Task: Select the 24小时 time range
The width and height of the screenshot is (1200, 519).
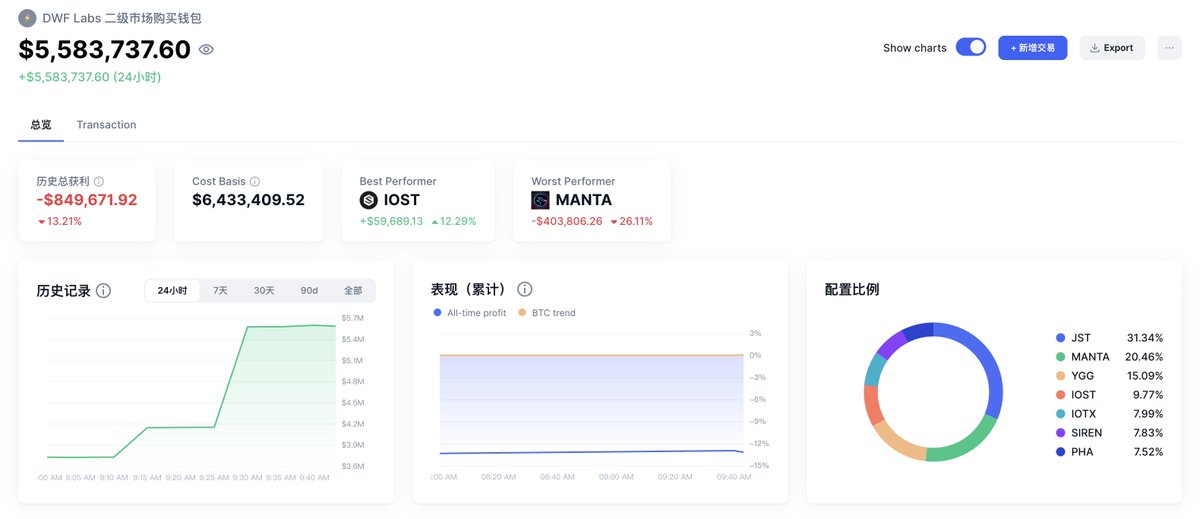Action: click(172, 291)
